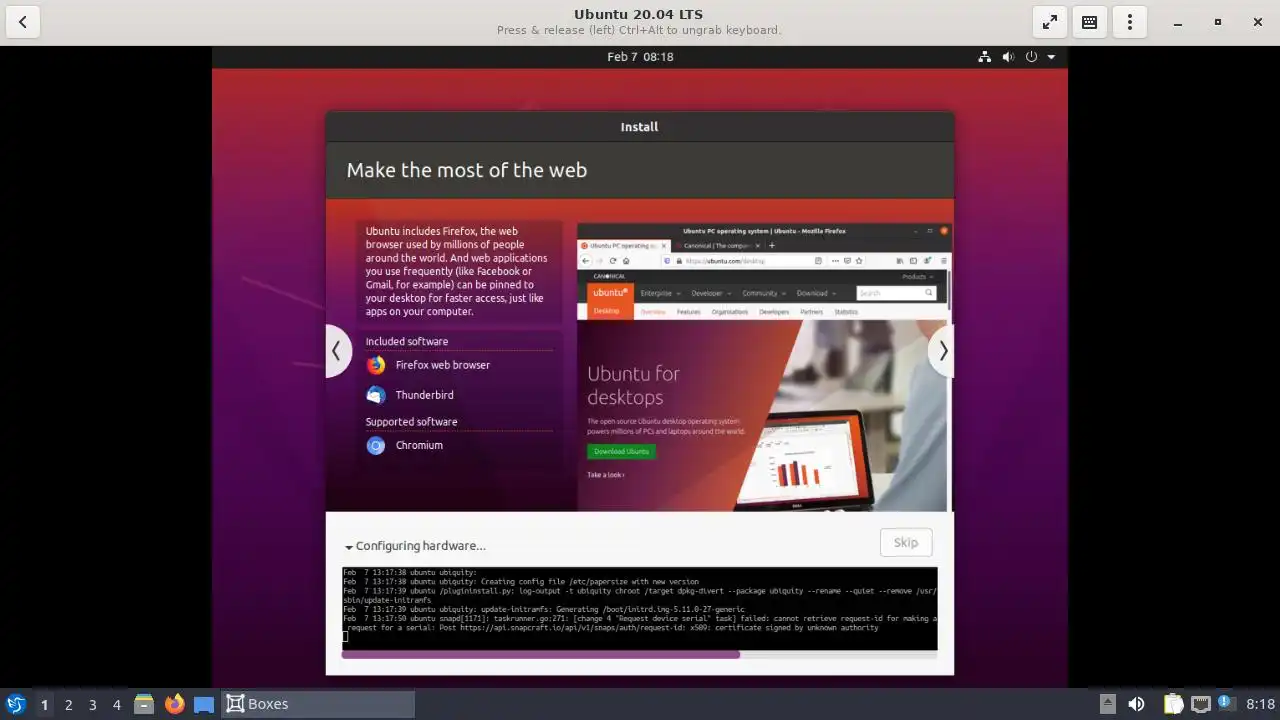The height and width of the screenshot is (720, 1280).
Task: Open the guest clock 'Feb 7 08:18'
Action: pos(640,57)
